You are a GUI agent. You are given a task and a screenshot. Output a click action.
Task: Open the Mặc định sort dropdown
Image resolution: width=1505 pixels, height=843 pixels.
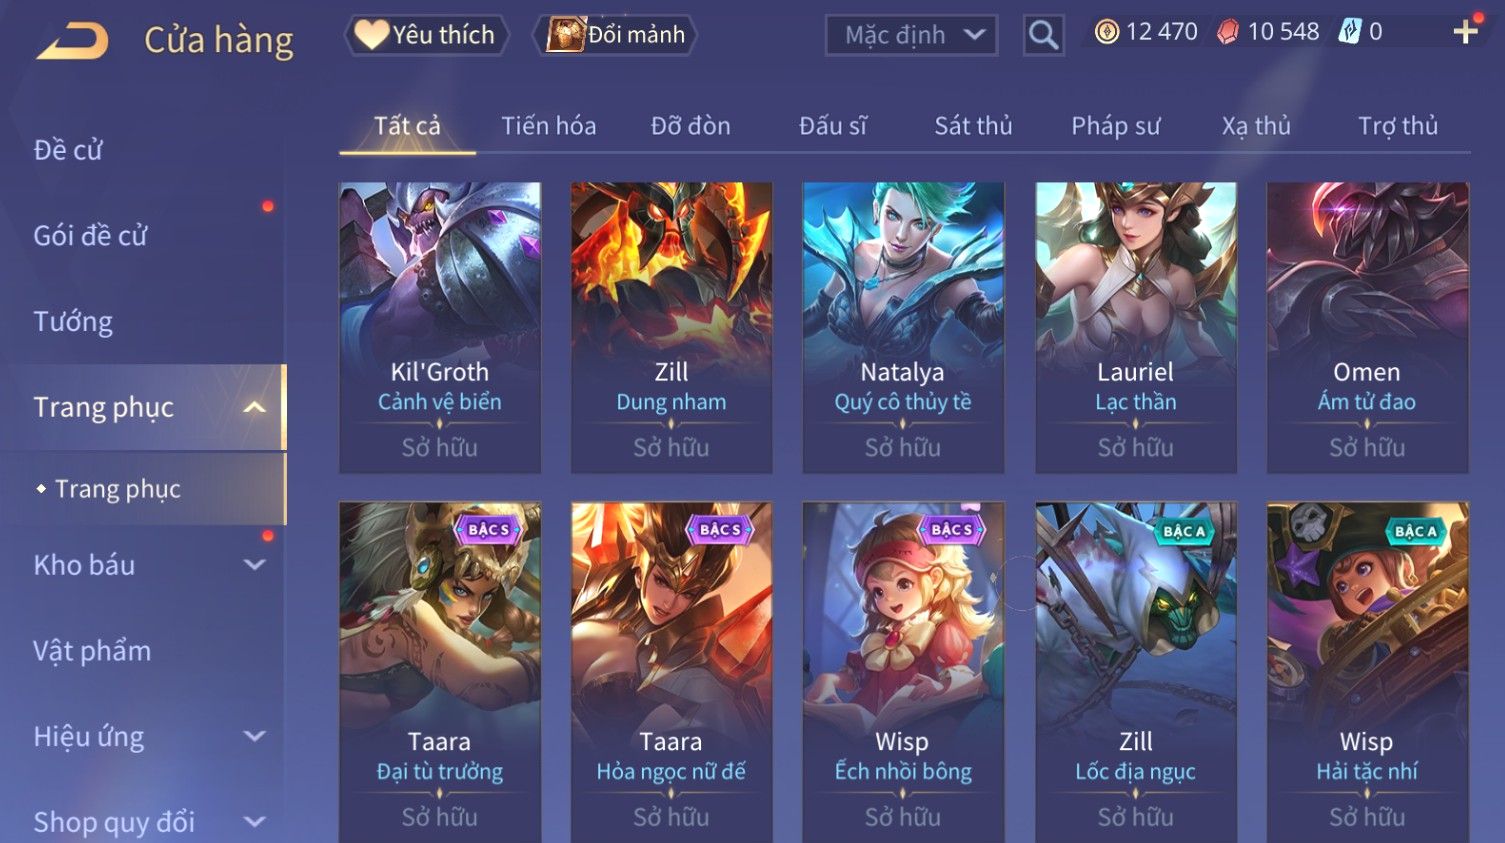[x=911, y=36]
